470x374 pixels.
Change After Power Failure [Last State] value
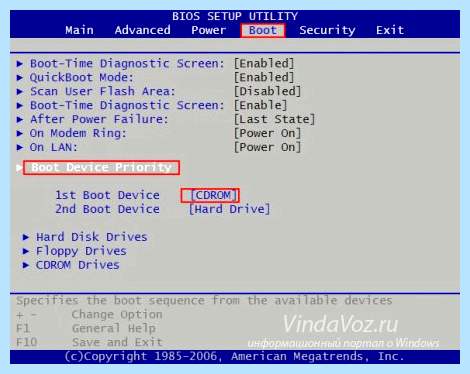click(274, 119)
